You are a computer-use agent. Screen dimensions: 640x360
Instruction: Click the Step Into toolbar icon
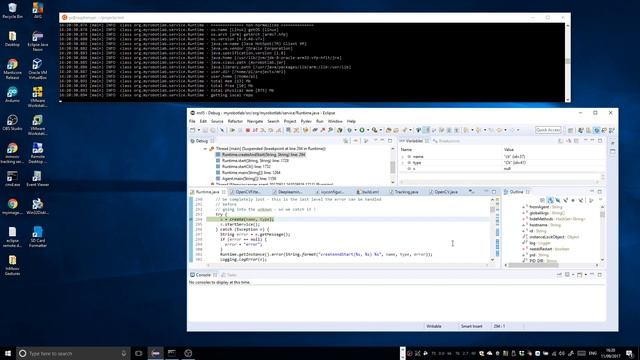pyautogui.click(x=262, y=130)
